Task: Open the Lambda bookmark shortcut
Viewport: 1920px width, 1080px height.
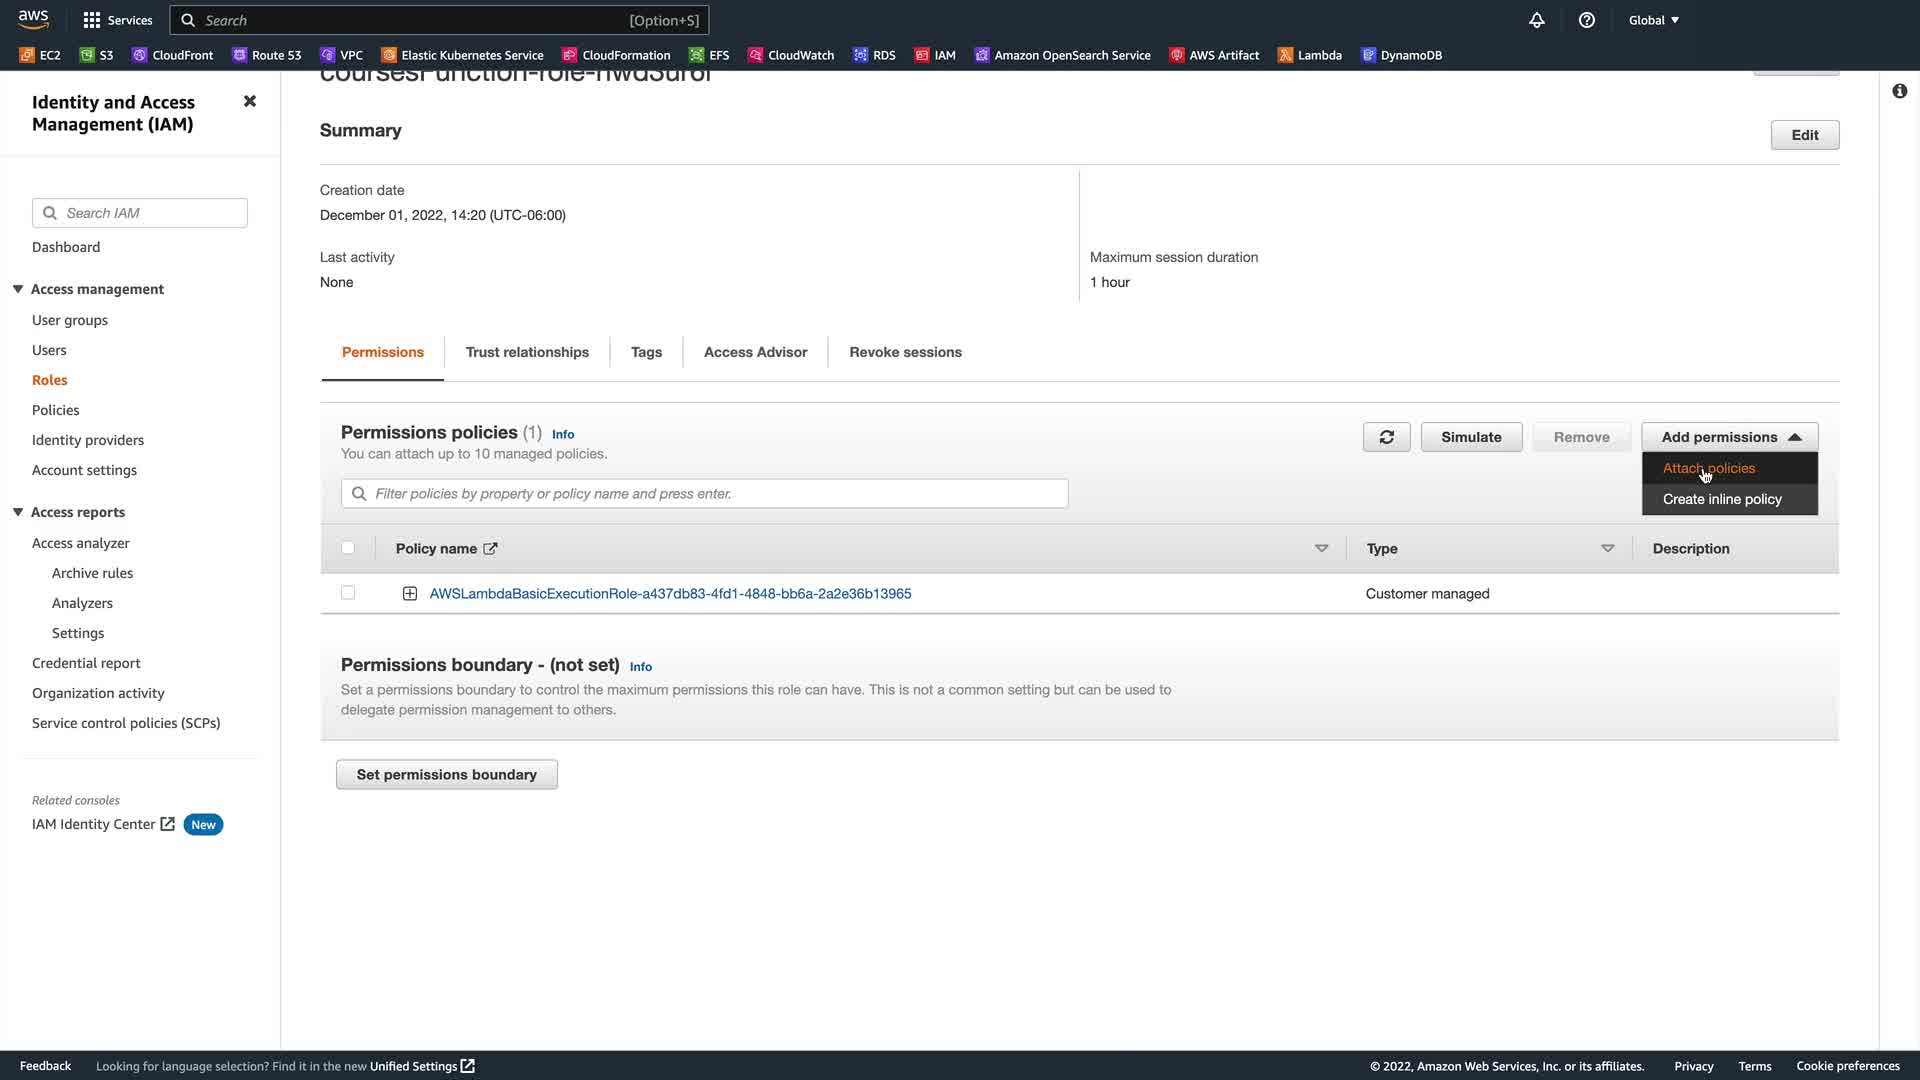Action: 1310,55
